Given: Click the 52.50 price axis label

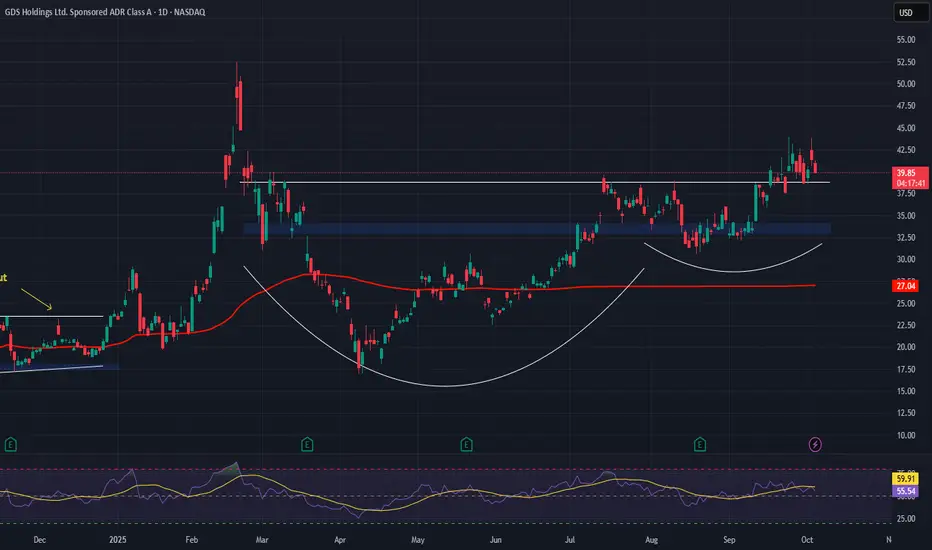Looking at the screenshot, I should 906,62.
